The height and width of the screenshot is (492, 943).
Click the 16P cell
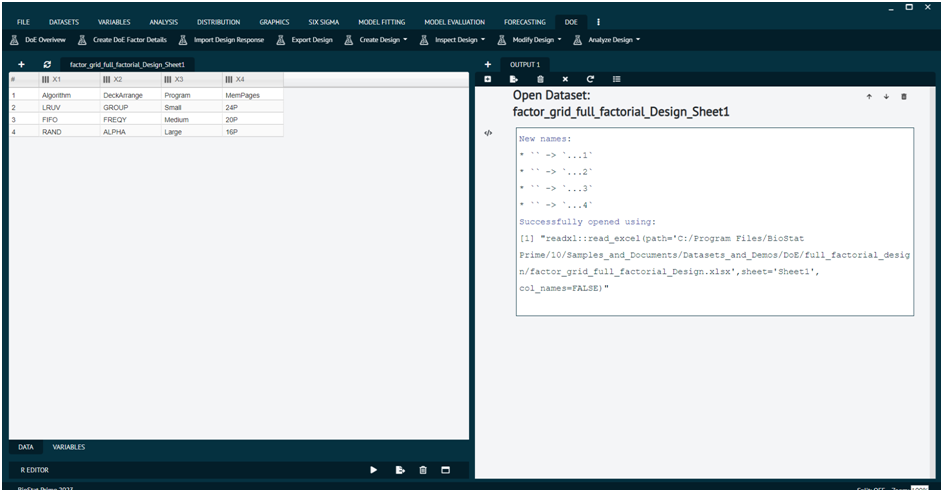[253, 132]
